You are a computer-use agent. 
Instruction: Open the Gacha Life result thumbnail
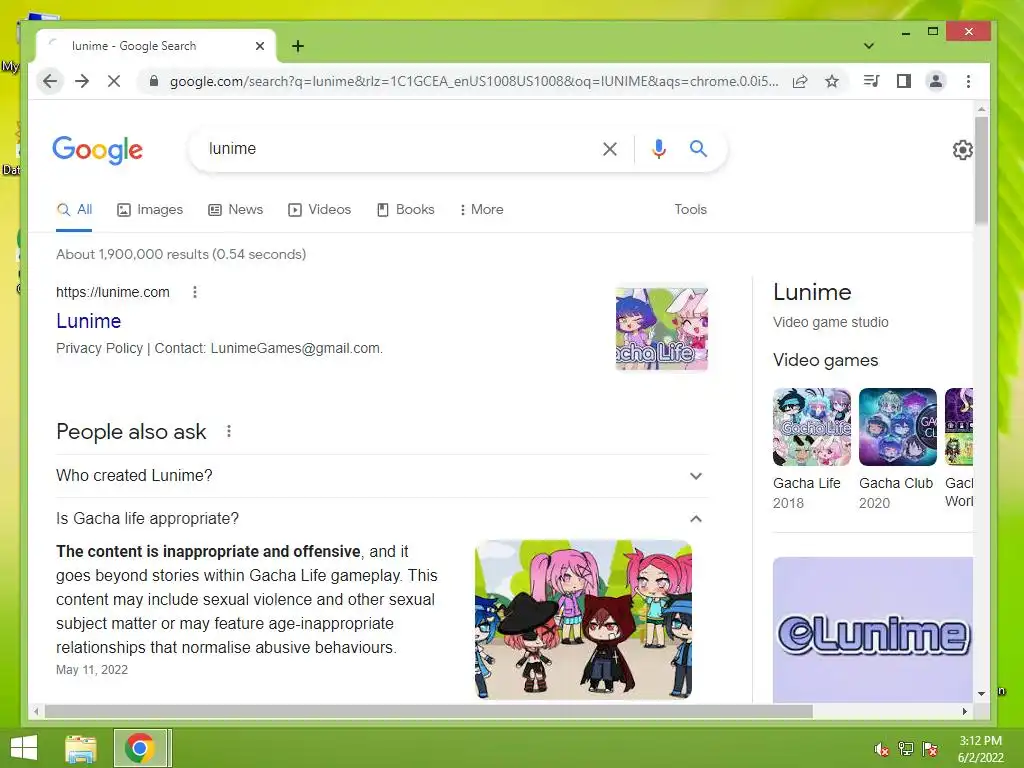click(x=662, y=329)
